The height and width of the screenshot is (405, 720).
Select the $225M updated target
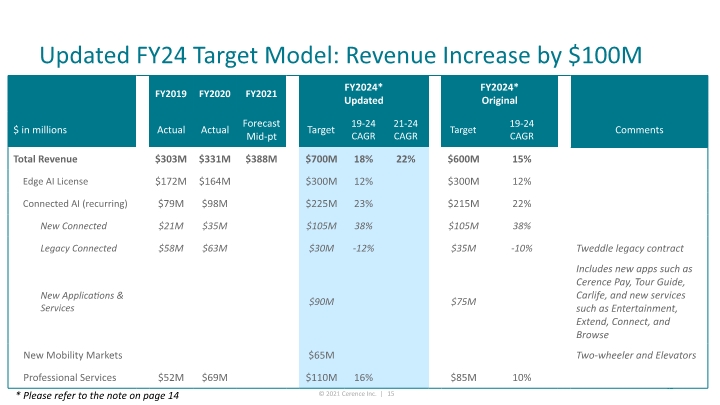(x=321, y=203)
